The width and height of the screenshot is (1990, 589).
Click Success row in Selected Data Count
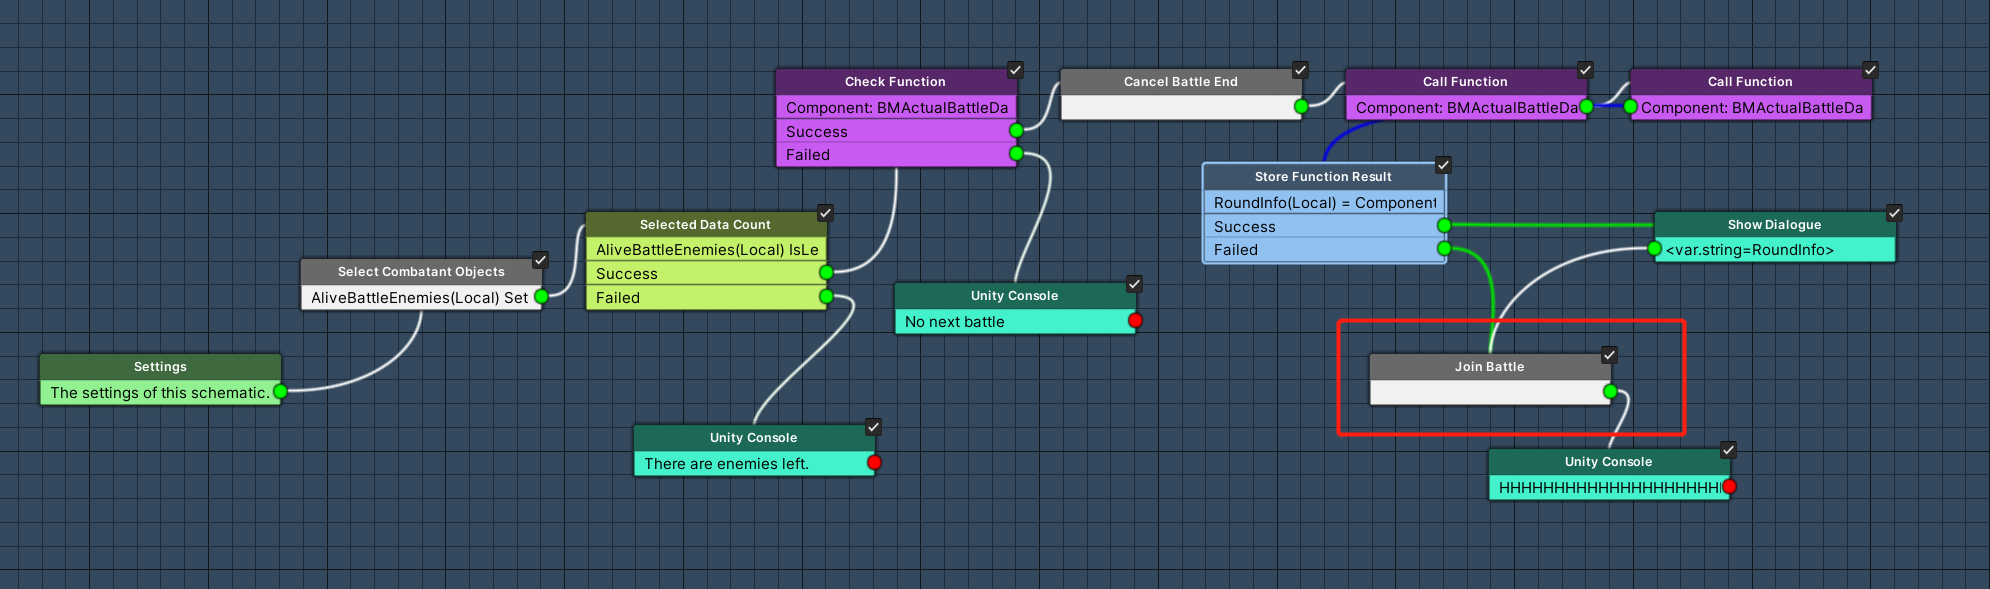[x=706, y=274]
